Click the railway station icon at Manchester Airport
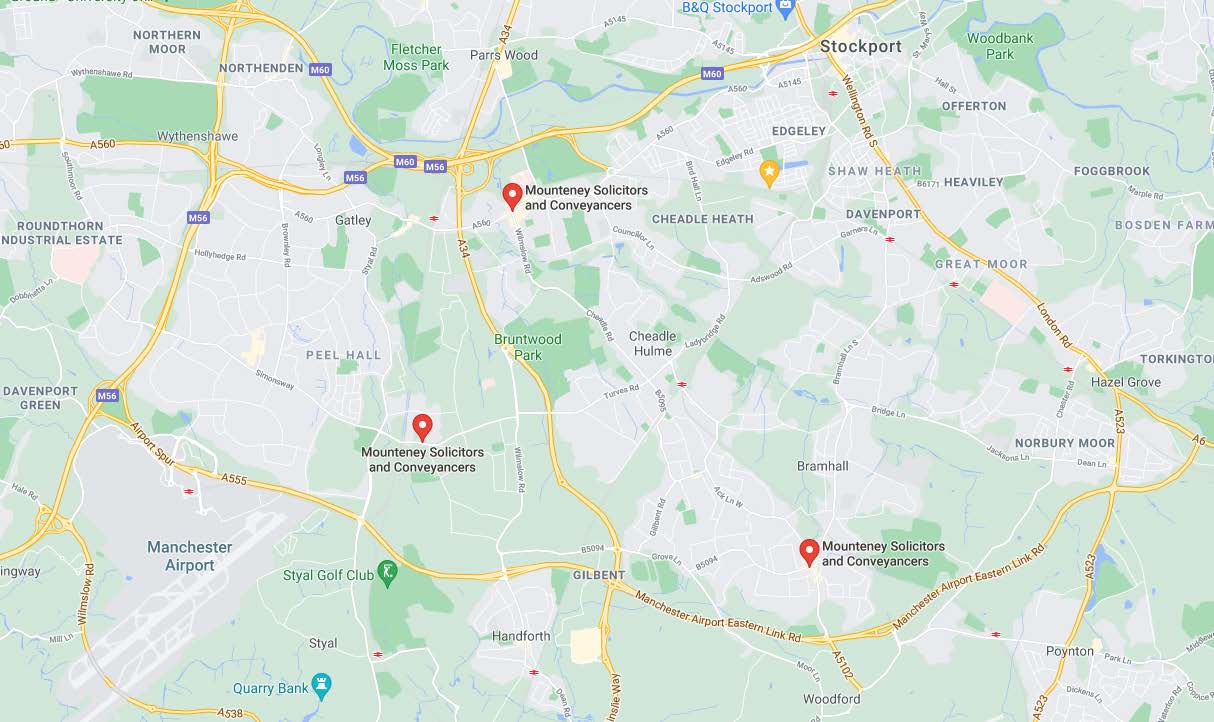 [x=189, y=491]
